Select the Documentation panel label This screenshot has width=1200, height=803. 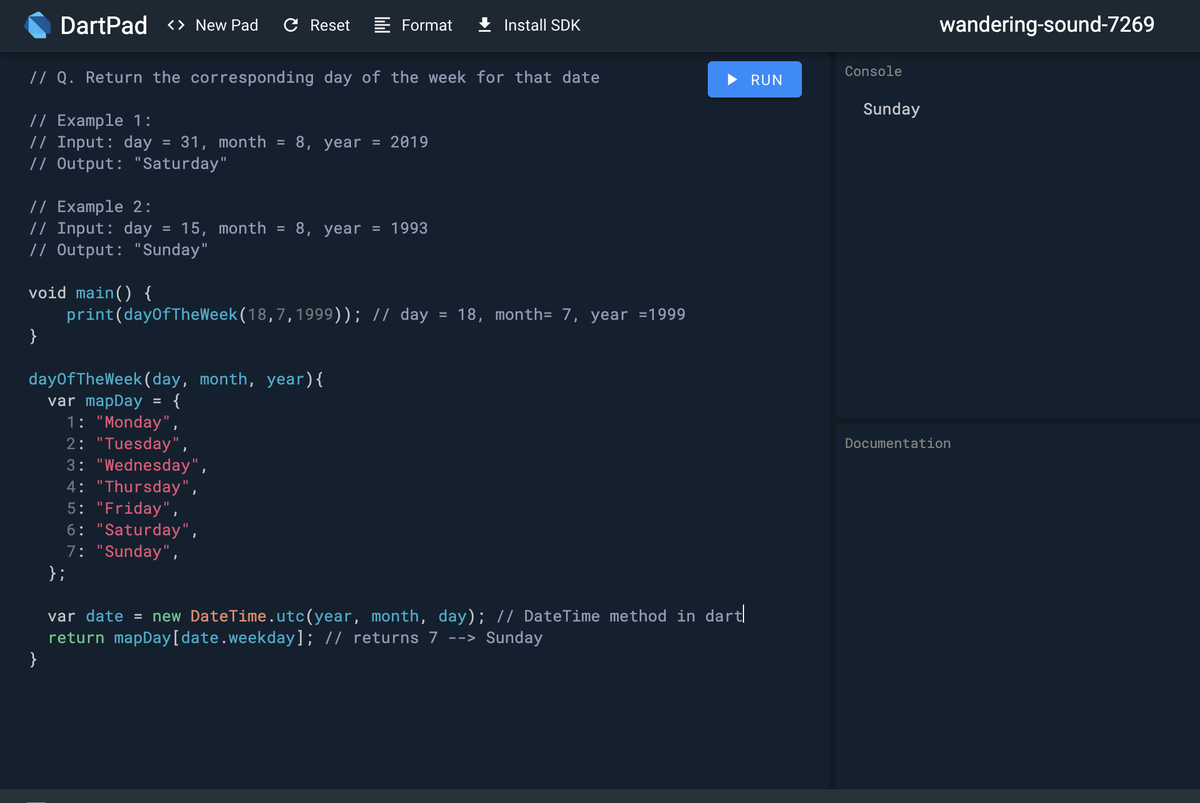tap(898, 443)
